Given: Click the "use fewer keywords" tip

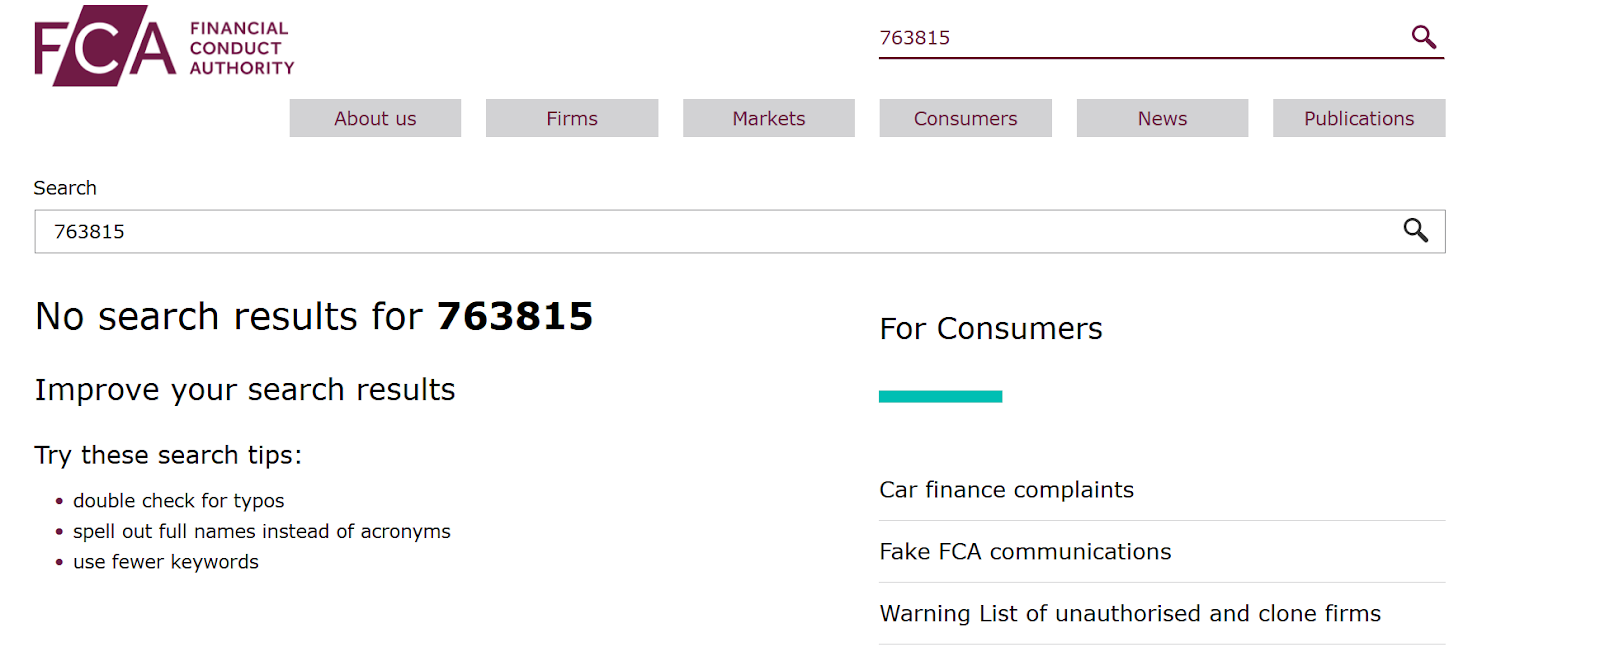Looking at the screenshot, I should pyautogui.click(x=165, y=562).
